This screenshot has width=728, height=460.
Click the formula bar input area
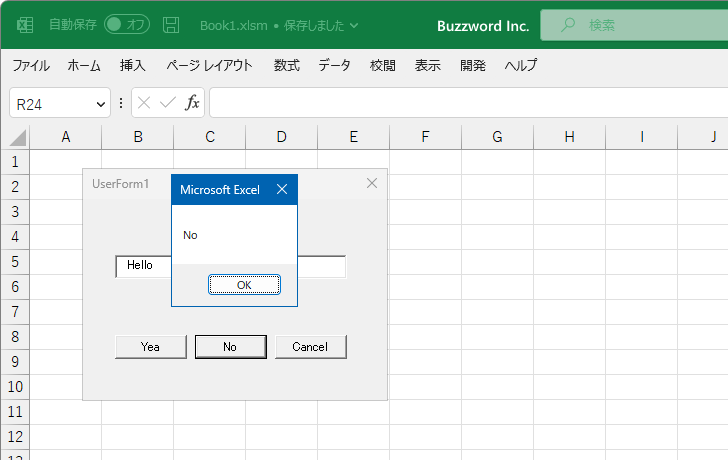click(469, 103)
